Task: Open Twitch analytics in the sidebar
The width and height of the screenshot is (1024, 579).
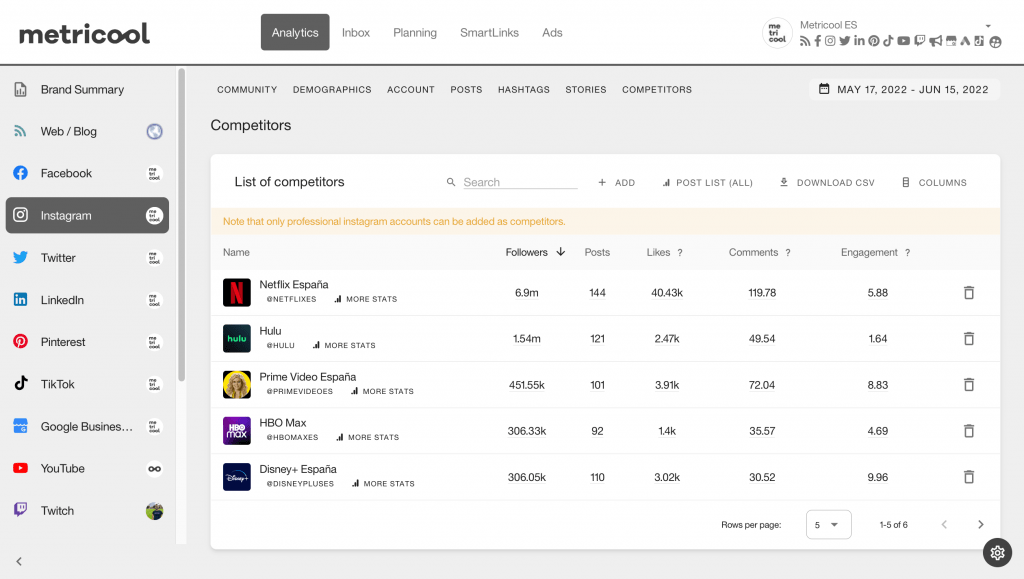Action: pyautogui.click(x=88, y=510)
